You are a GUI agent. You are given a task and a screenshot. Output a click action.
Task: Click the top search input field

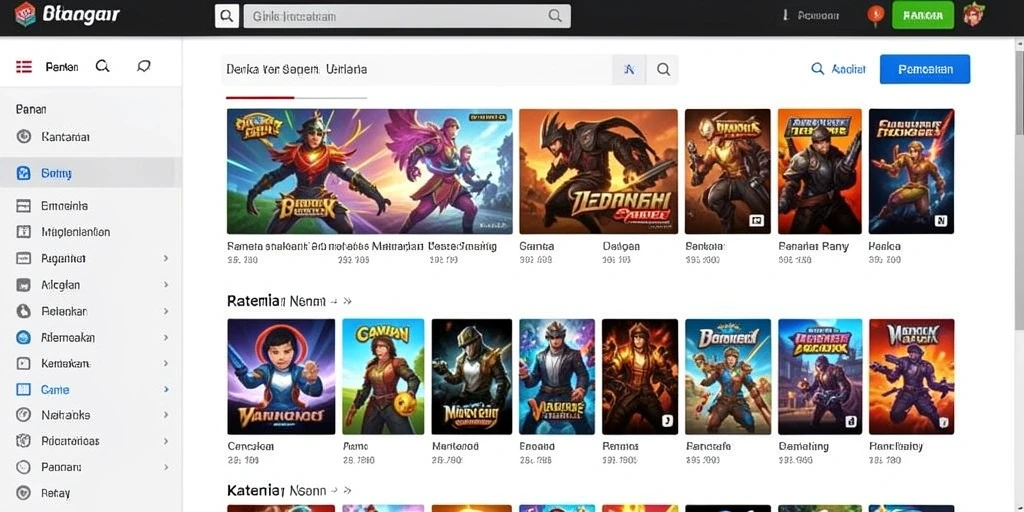407,16
